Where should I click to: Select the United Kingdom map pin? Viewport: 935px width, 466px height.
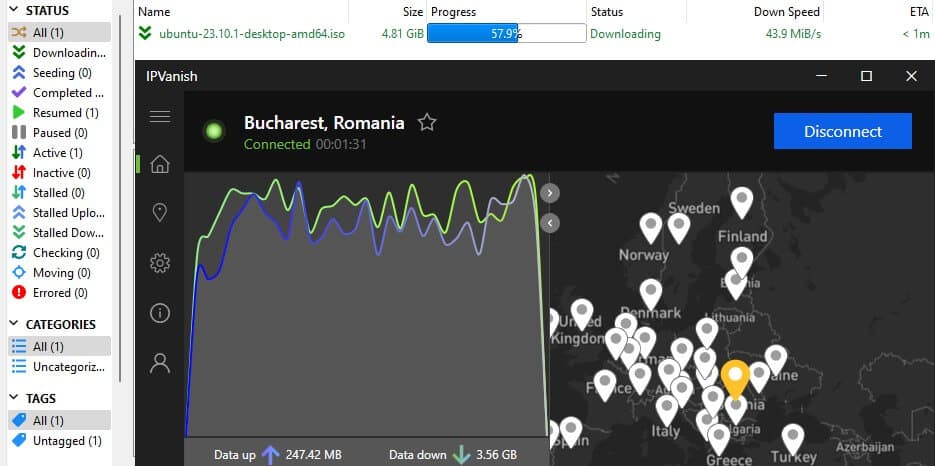pos(581,313)
